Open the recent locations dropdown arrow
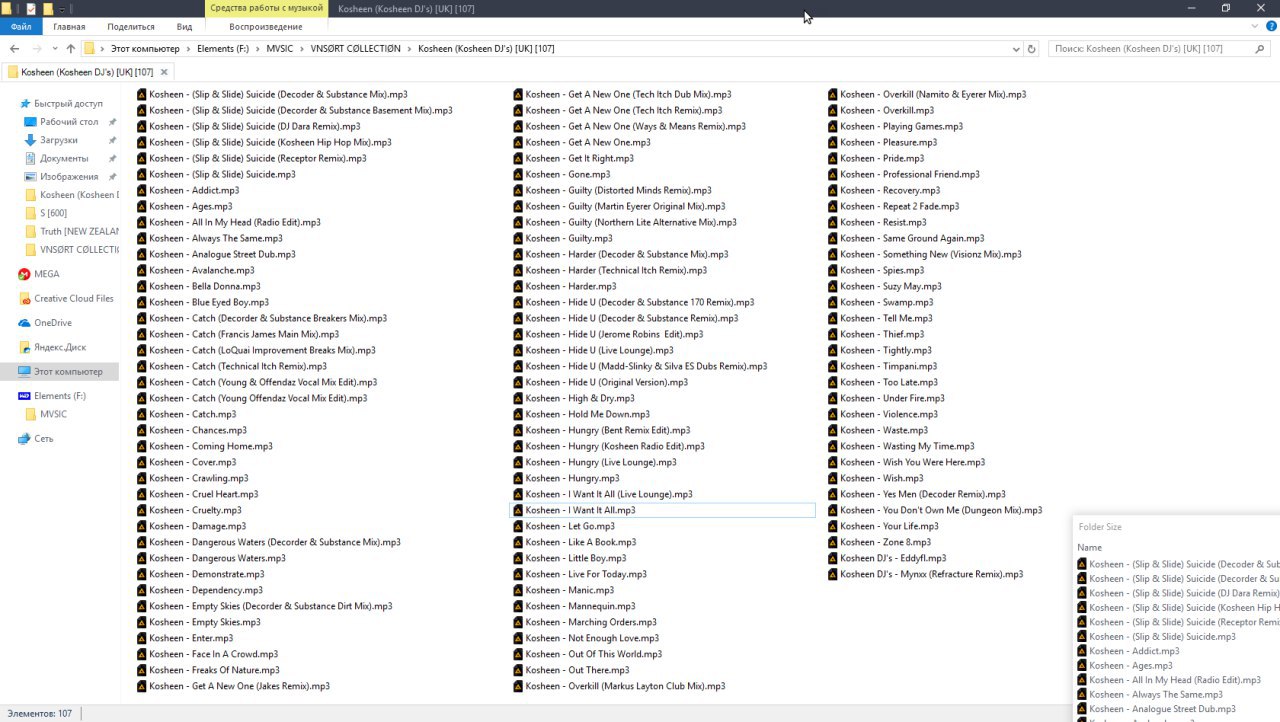 55,48
